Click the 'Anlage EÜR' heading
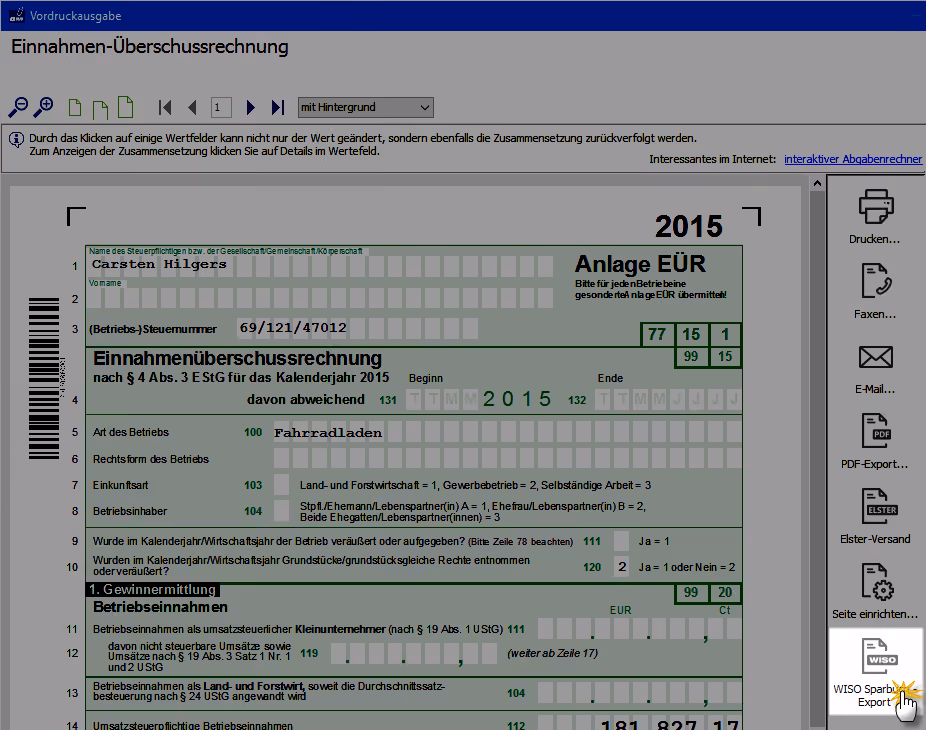This screenshot has width=926, height=730. click(640, 264)
